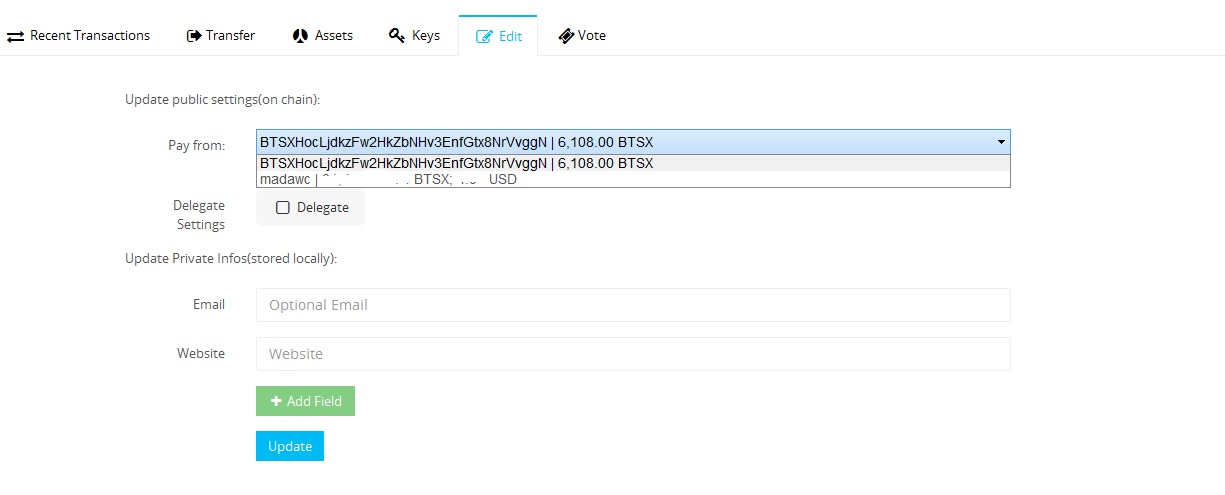Click the Pay from dropdown arrow
The width and height of the screenshot is (1225, 495).
[1001, 142]
